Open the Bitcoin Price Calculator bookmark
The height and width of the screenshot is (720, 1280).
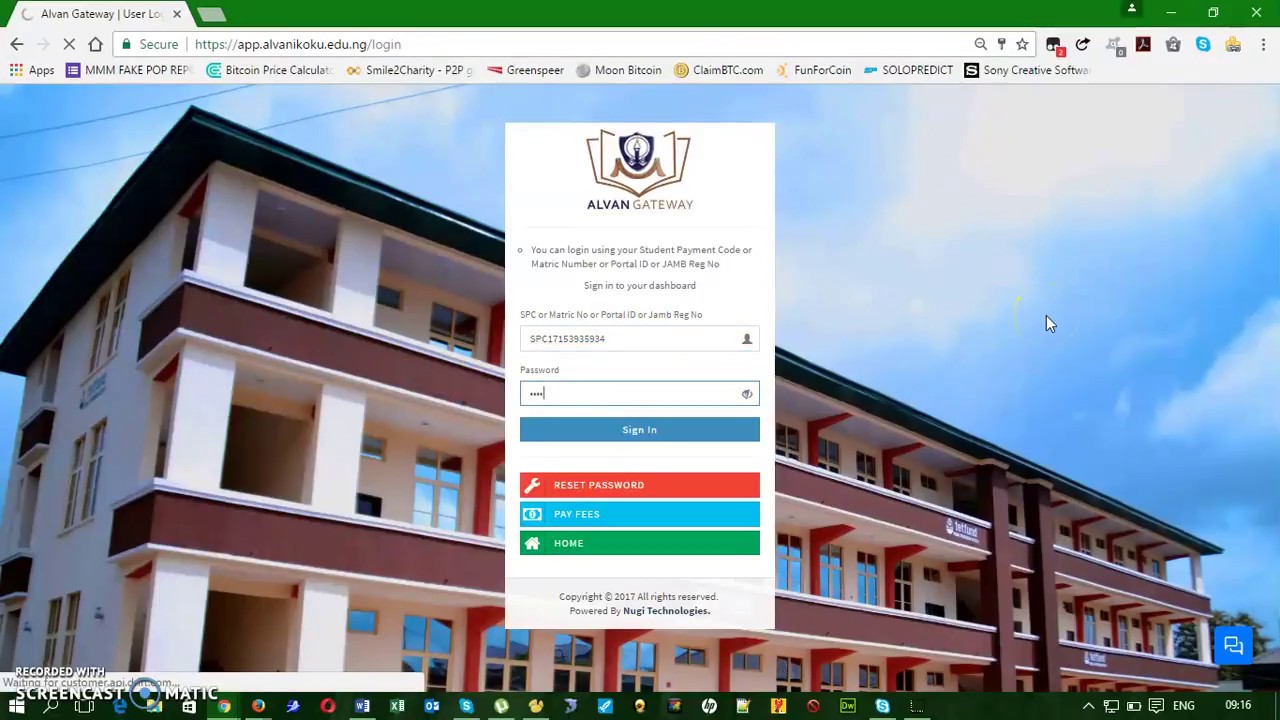point(269,70)
